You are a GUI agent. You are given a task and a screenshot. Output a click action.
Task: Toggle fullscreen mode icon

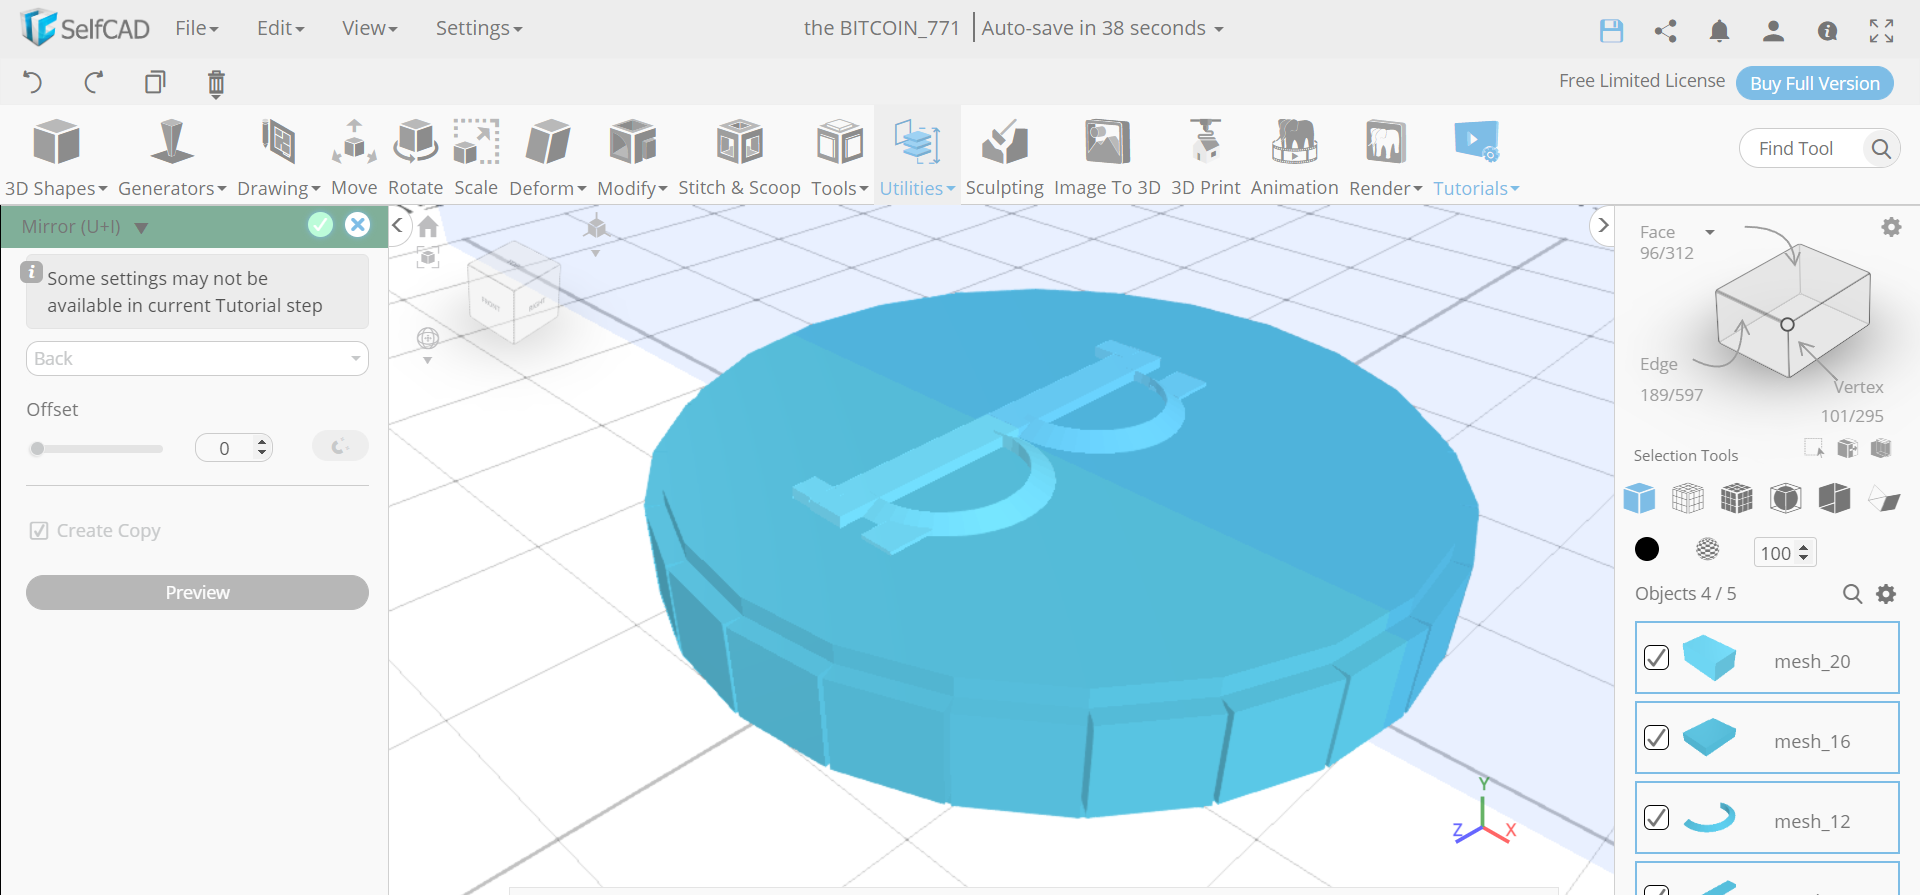[1881, 31]
